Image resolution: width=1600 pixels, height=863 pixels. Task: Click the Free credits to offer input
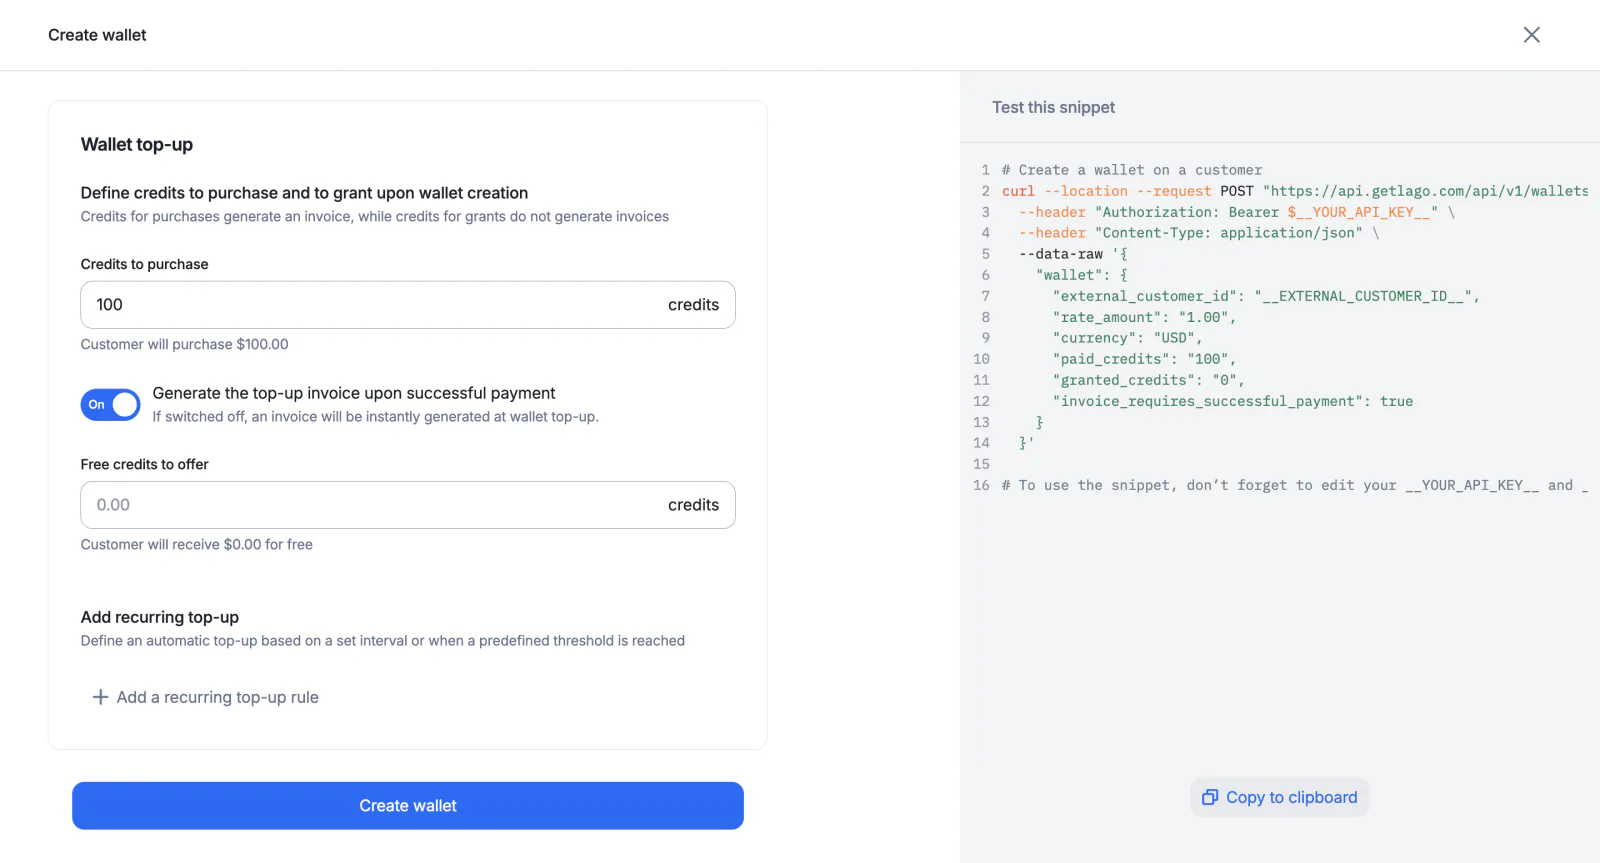[408, 505]
